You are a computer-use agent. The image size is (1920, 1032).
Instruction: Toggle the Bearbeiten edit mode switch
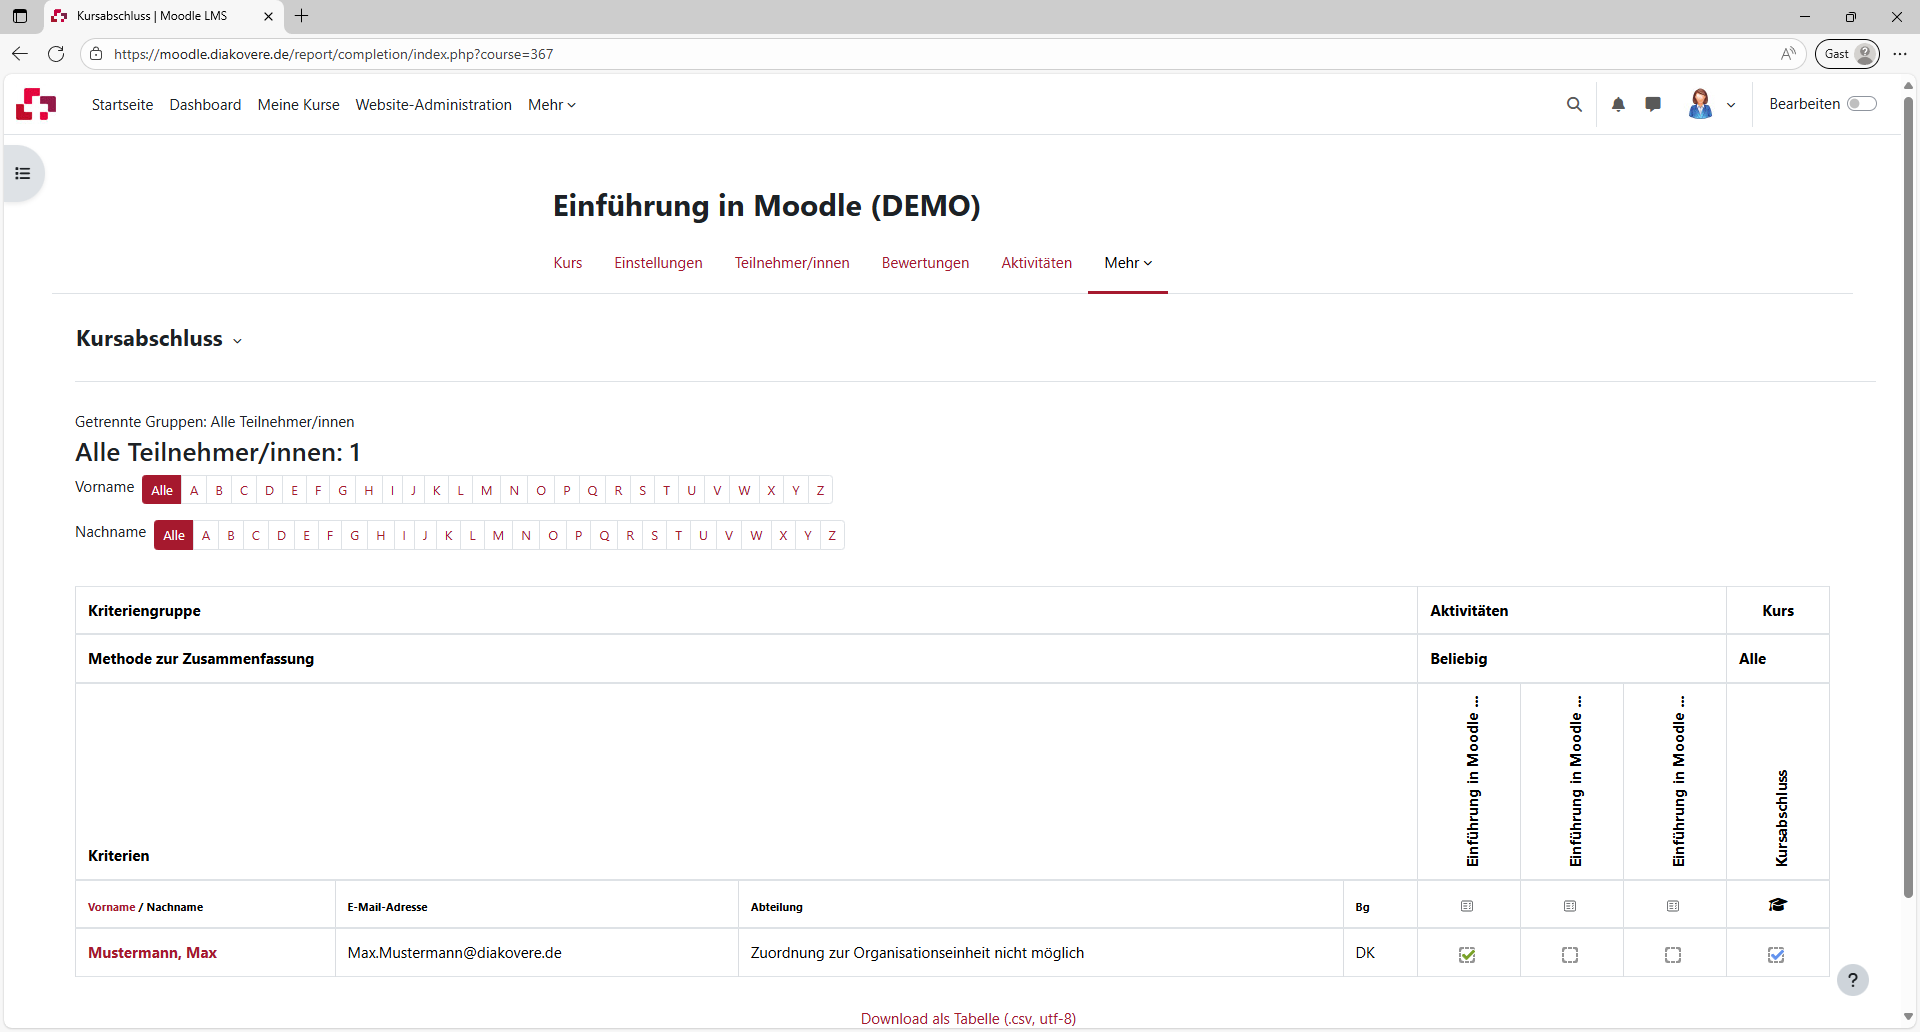point(1861,104)
